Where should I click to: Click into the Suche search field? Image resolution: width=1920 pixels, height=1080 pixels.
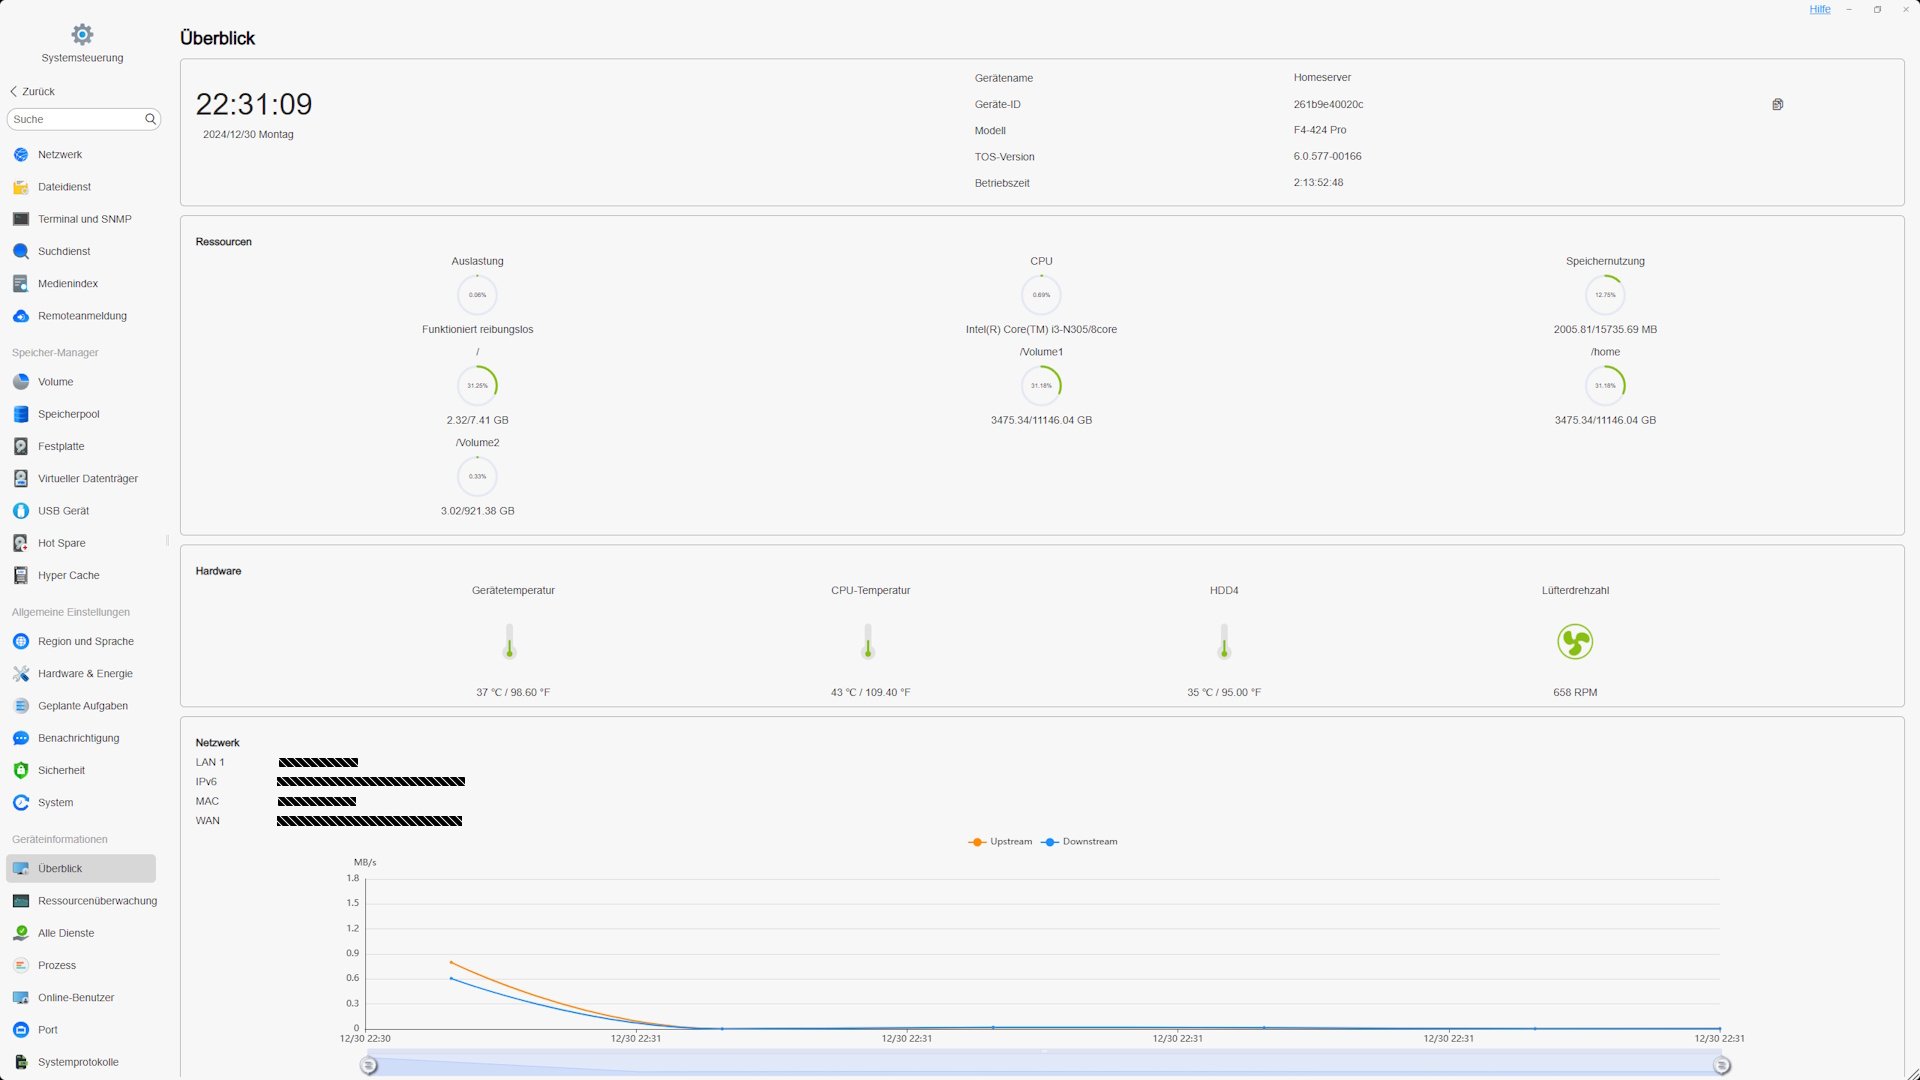click(x=75, y=119)
